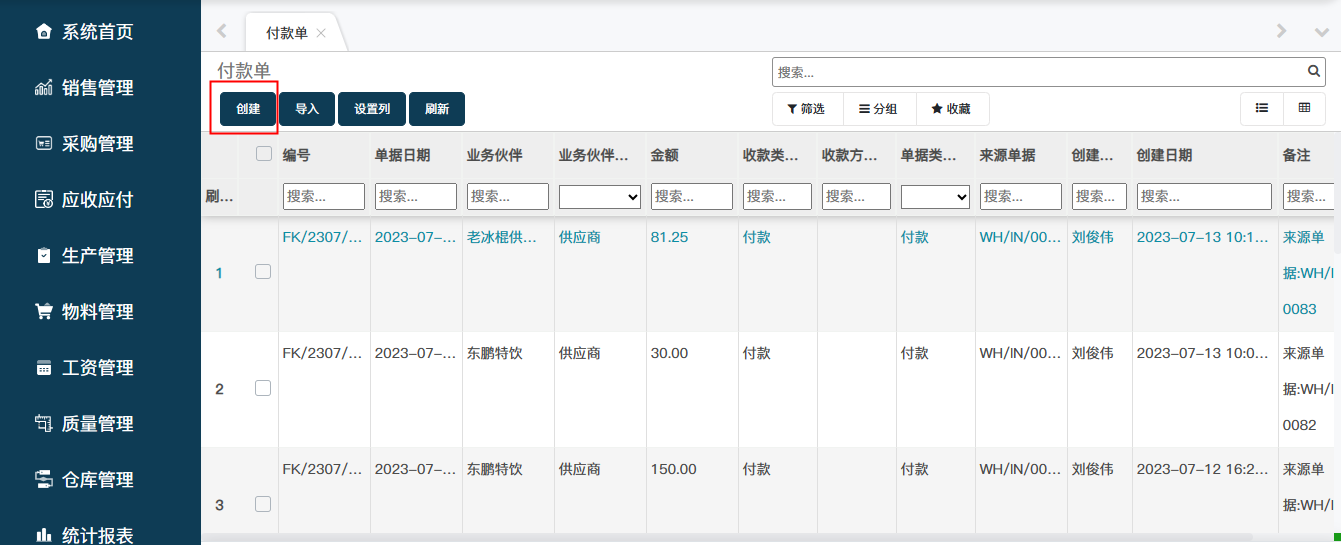The image size is (1341, 545).
Task: Click the search magnifier icon
Action: click(1314, 72)
